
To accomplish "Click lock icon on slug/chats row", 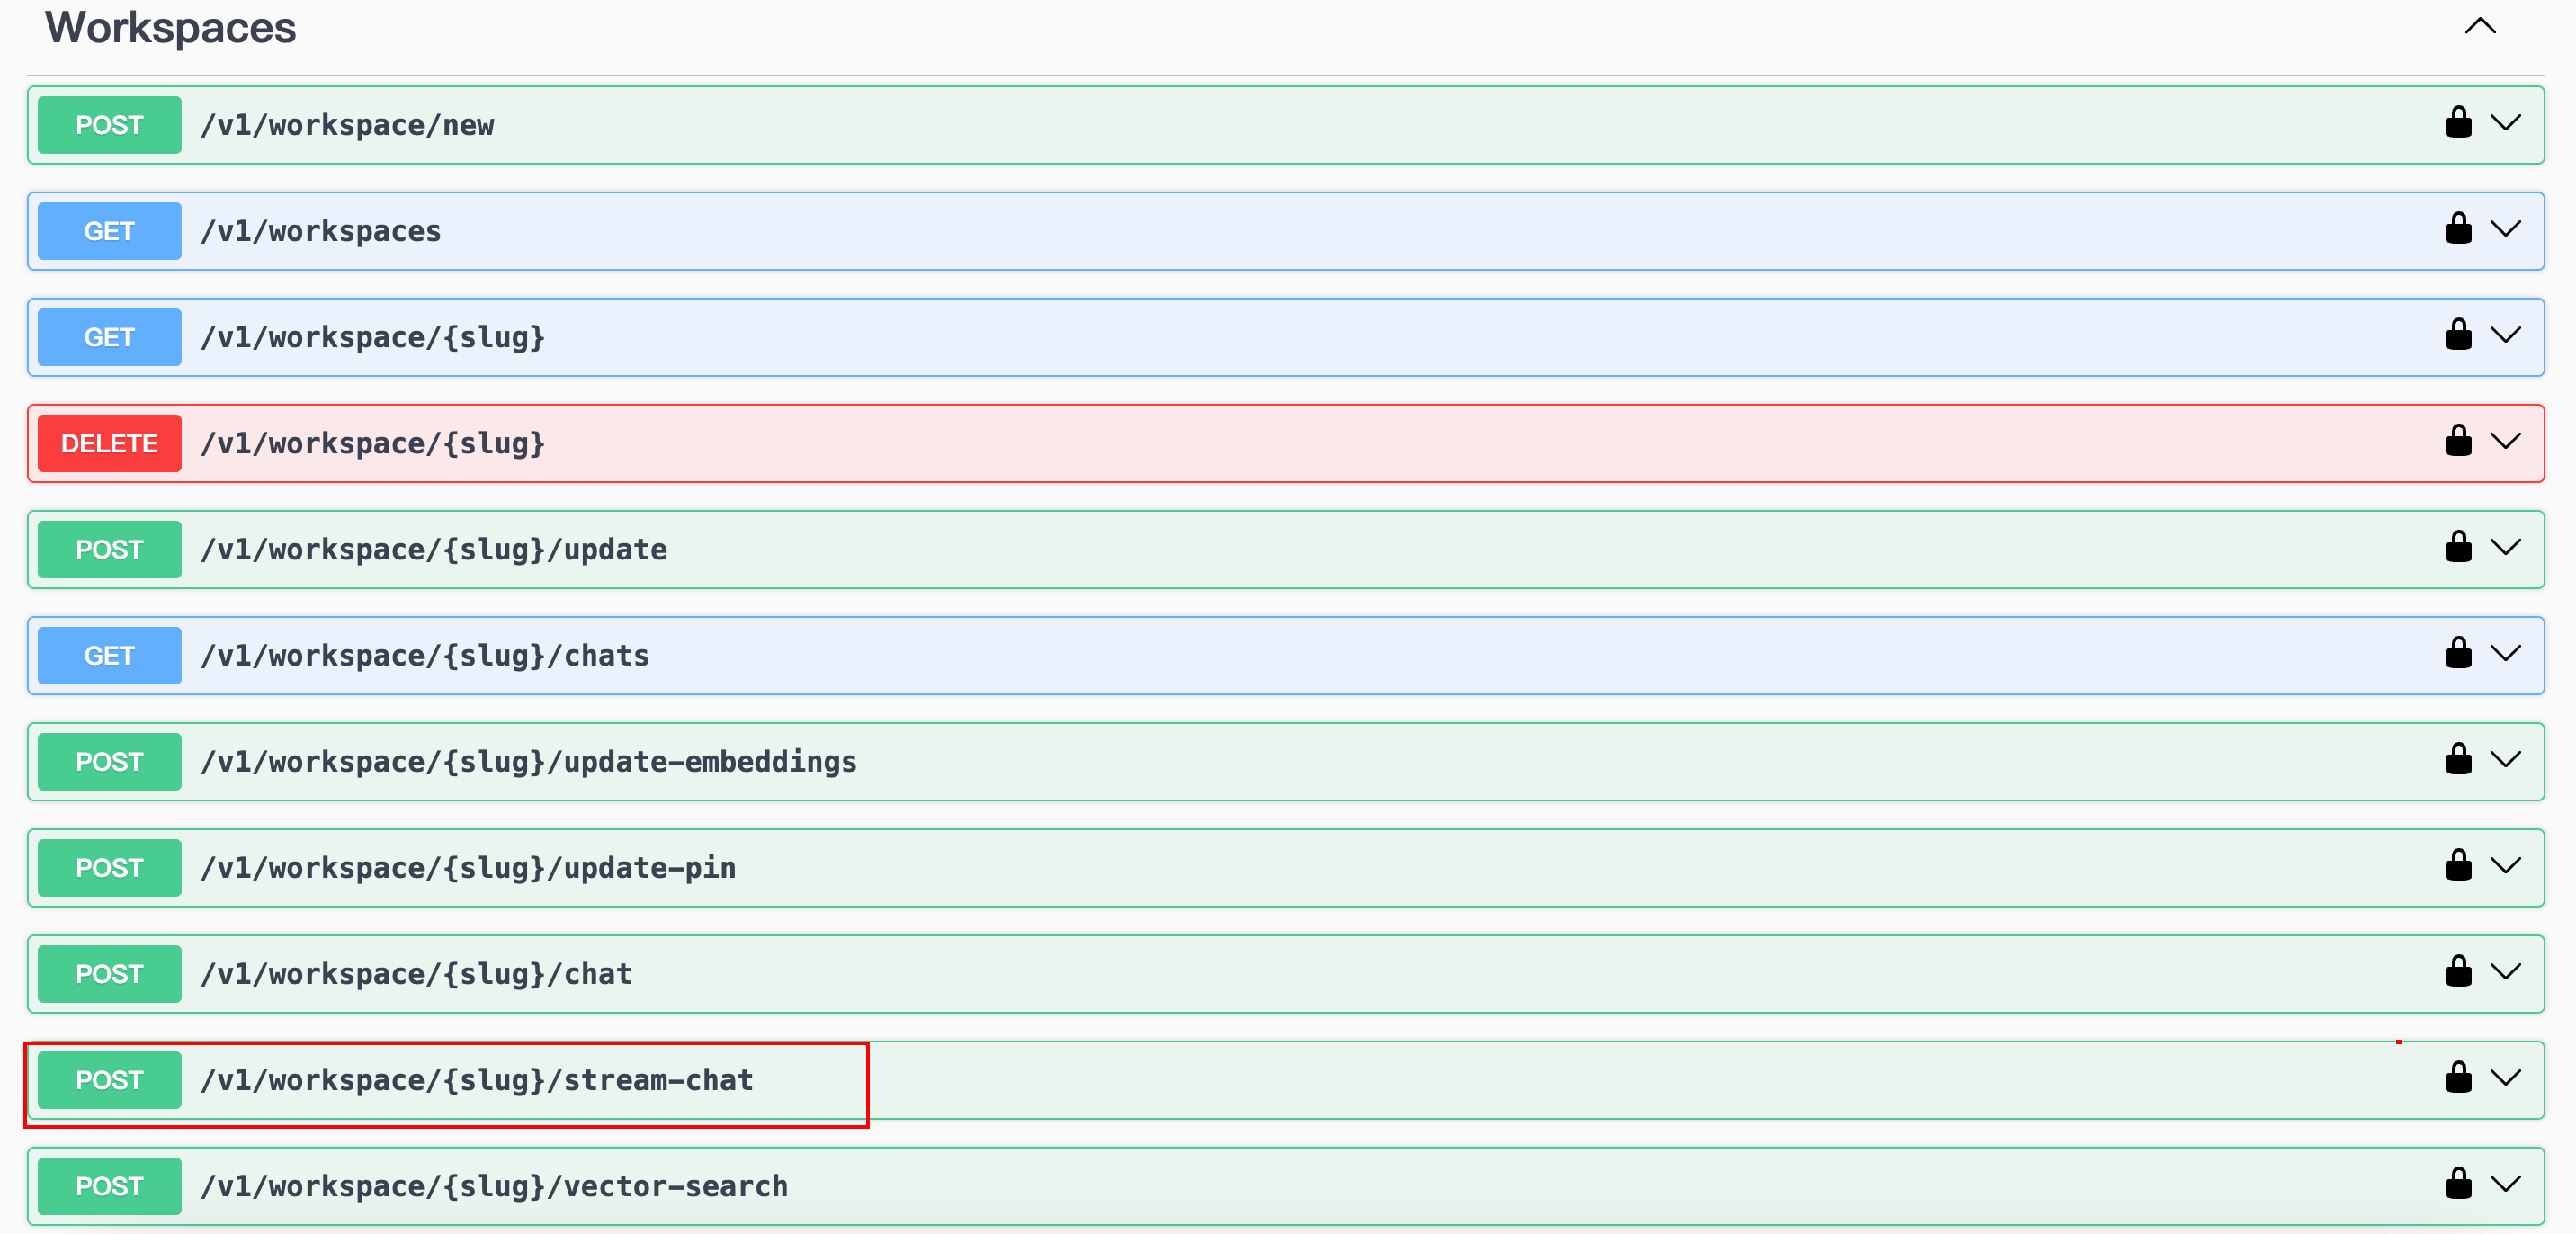I will [x=2458, y=653].
